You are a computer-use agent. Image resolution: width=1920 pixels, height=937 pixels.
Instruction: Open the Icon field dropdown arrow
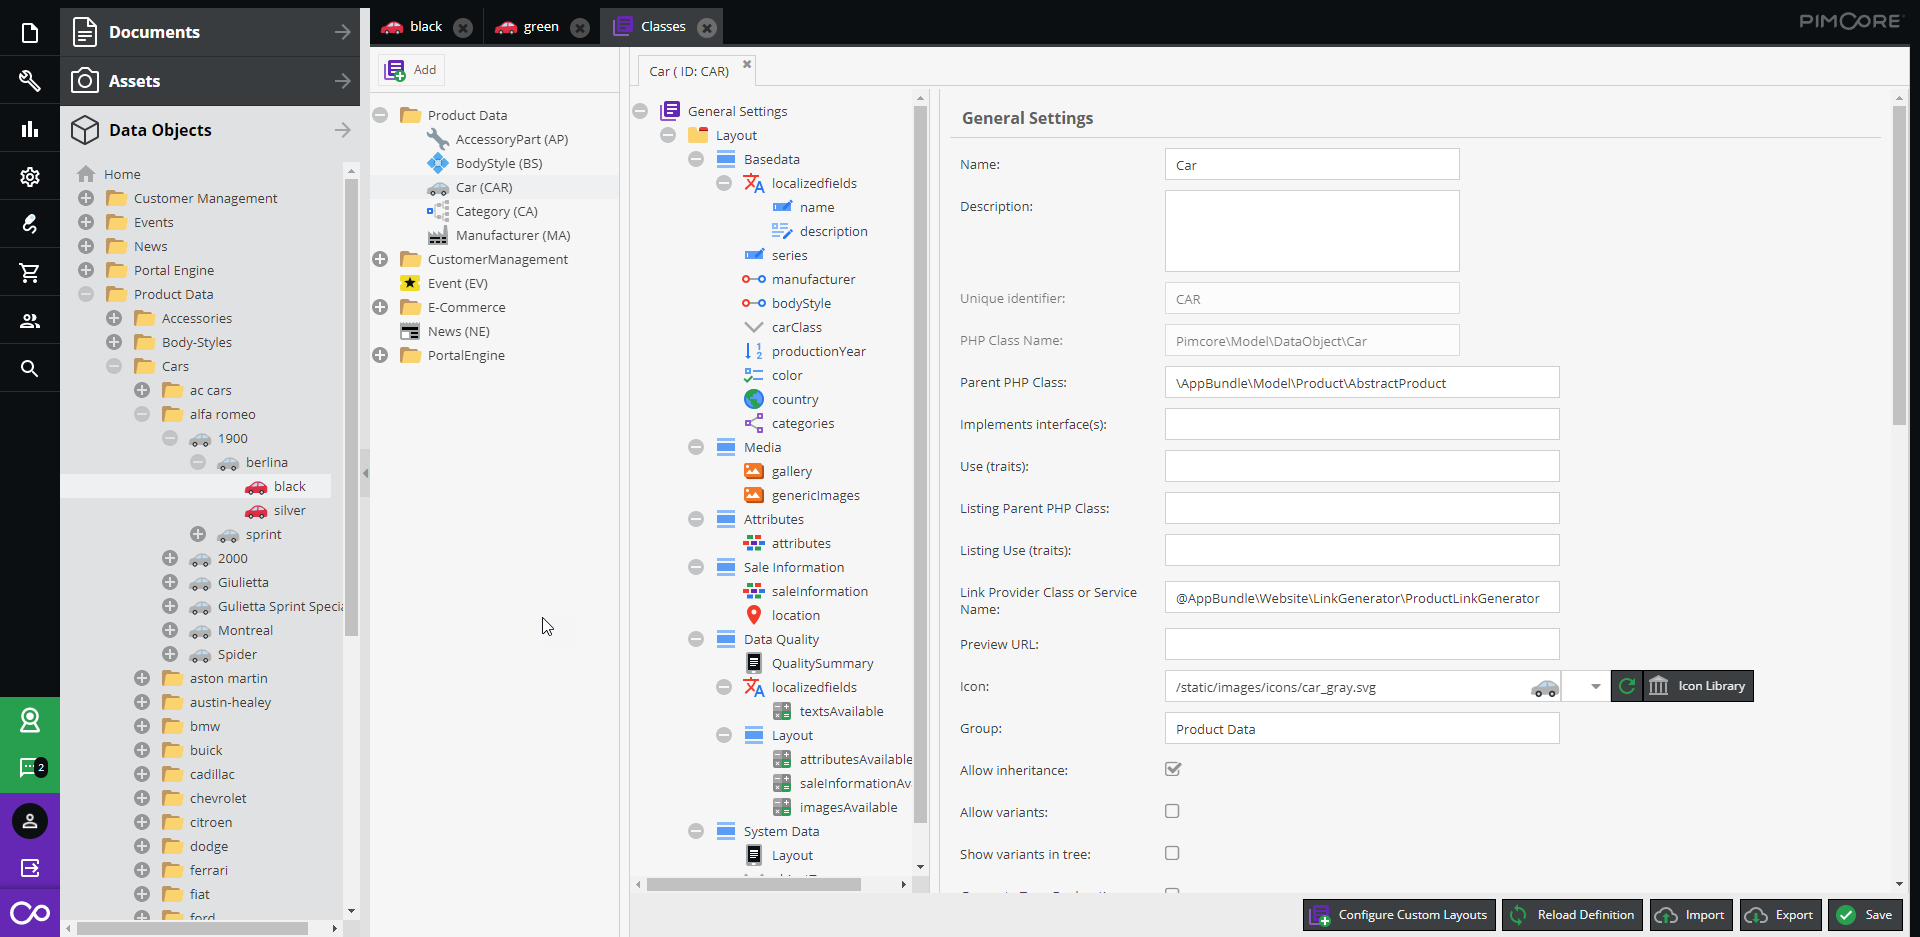1596,686
